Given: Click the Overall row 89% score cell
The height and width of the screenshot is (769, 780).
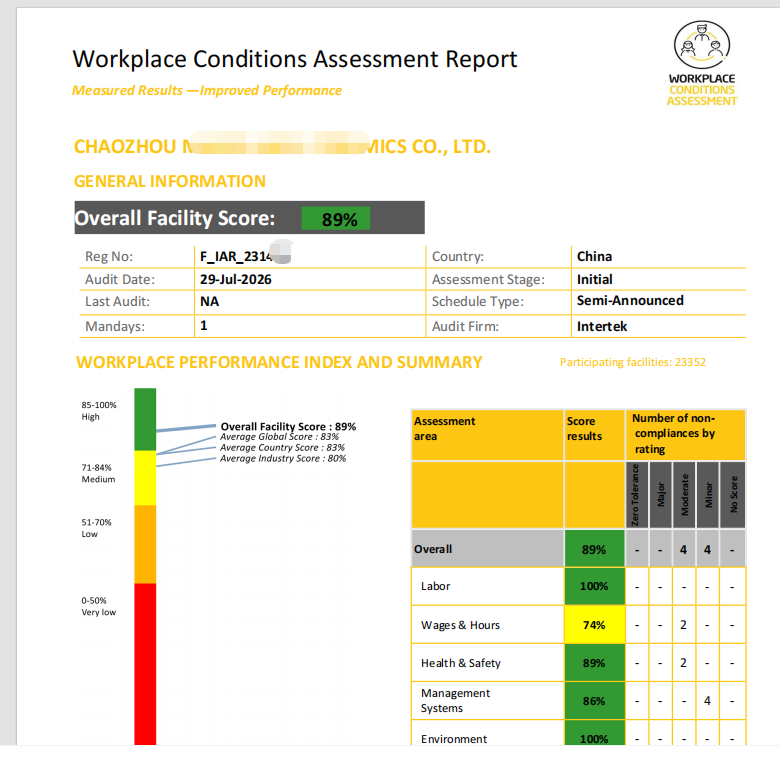Looking at the screenshot, I should tap(594, 549).
